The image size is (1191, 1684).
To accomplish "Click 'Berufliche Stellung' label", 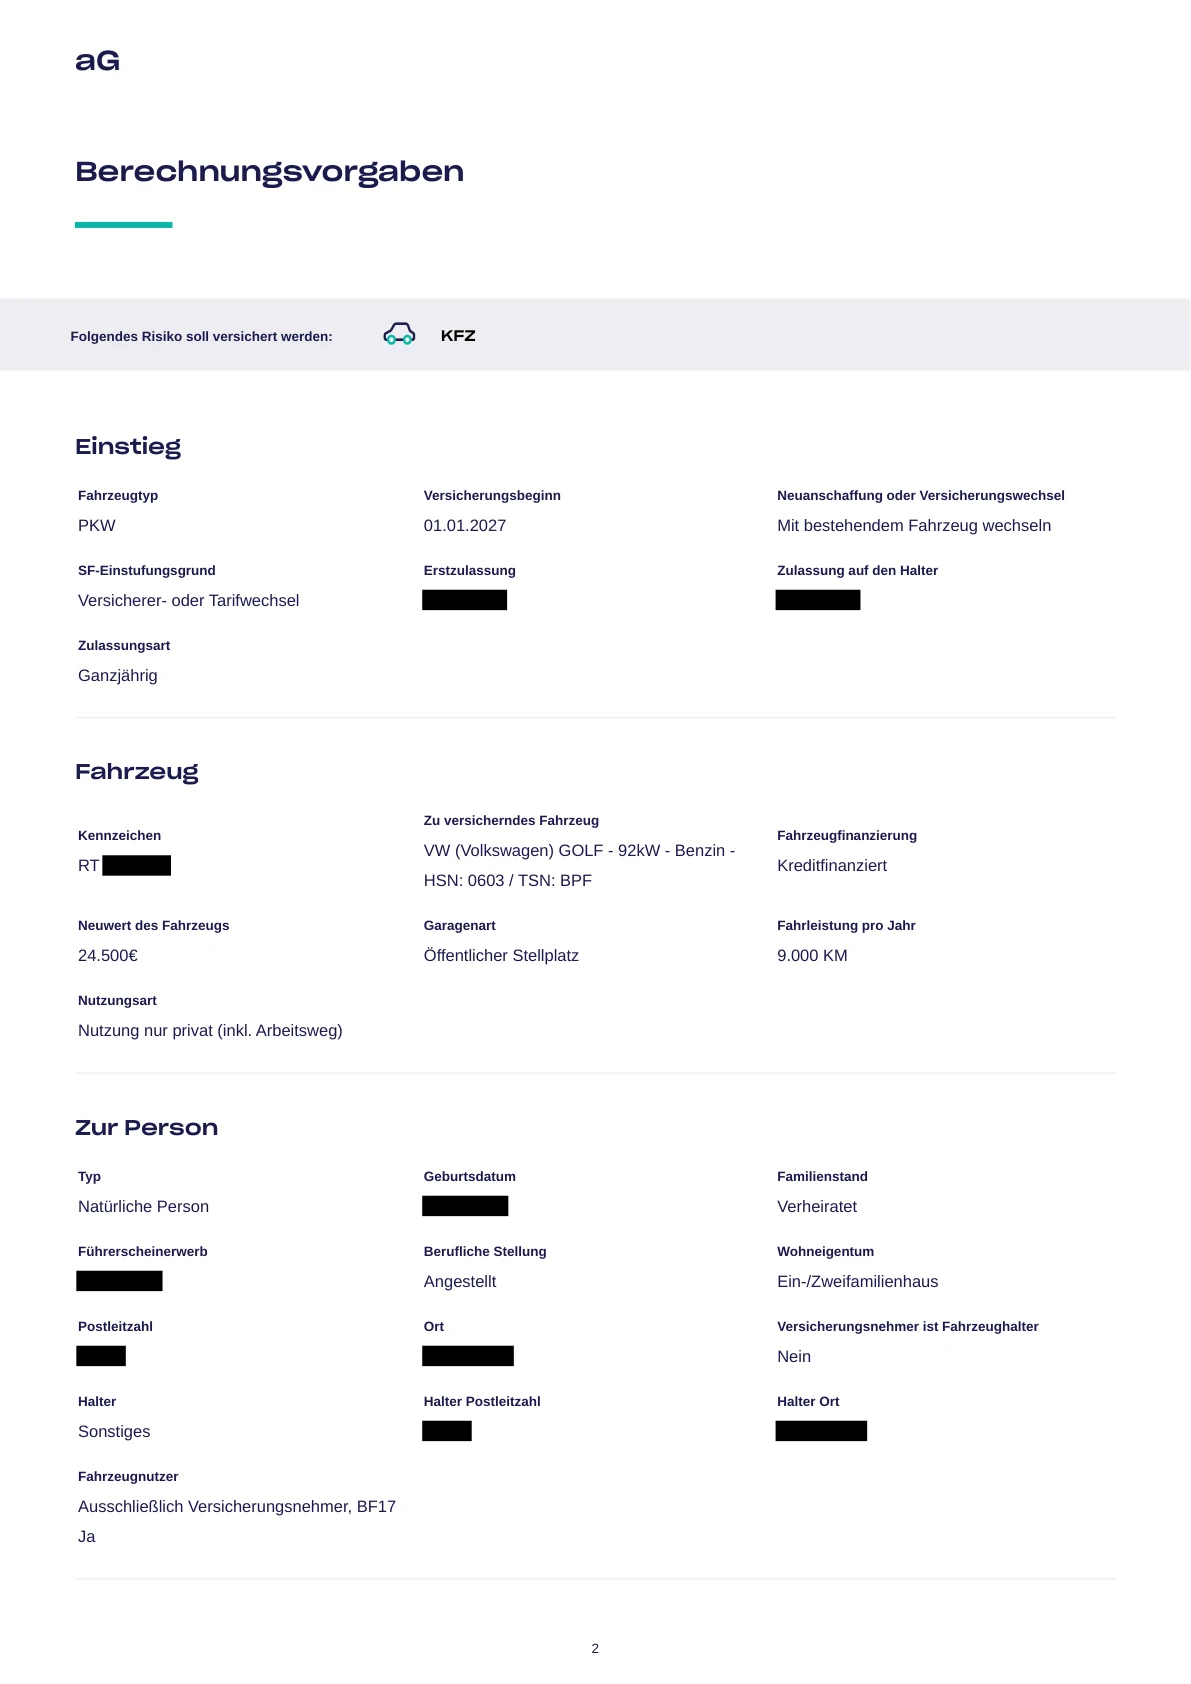I will 485,1252.
